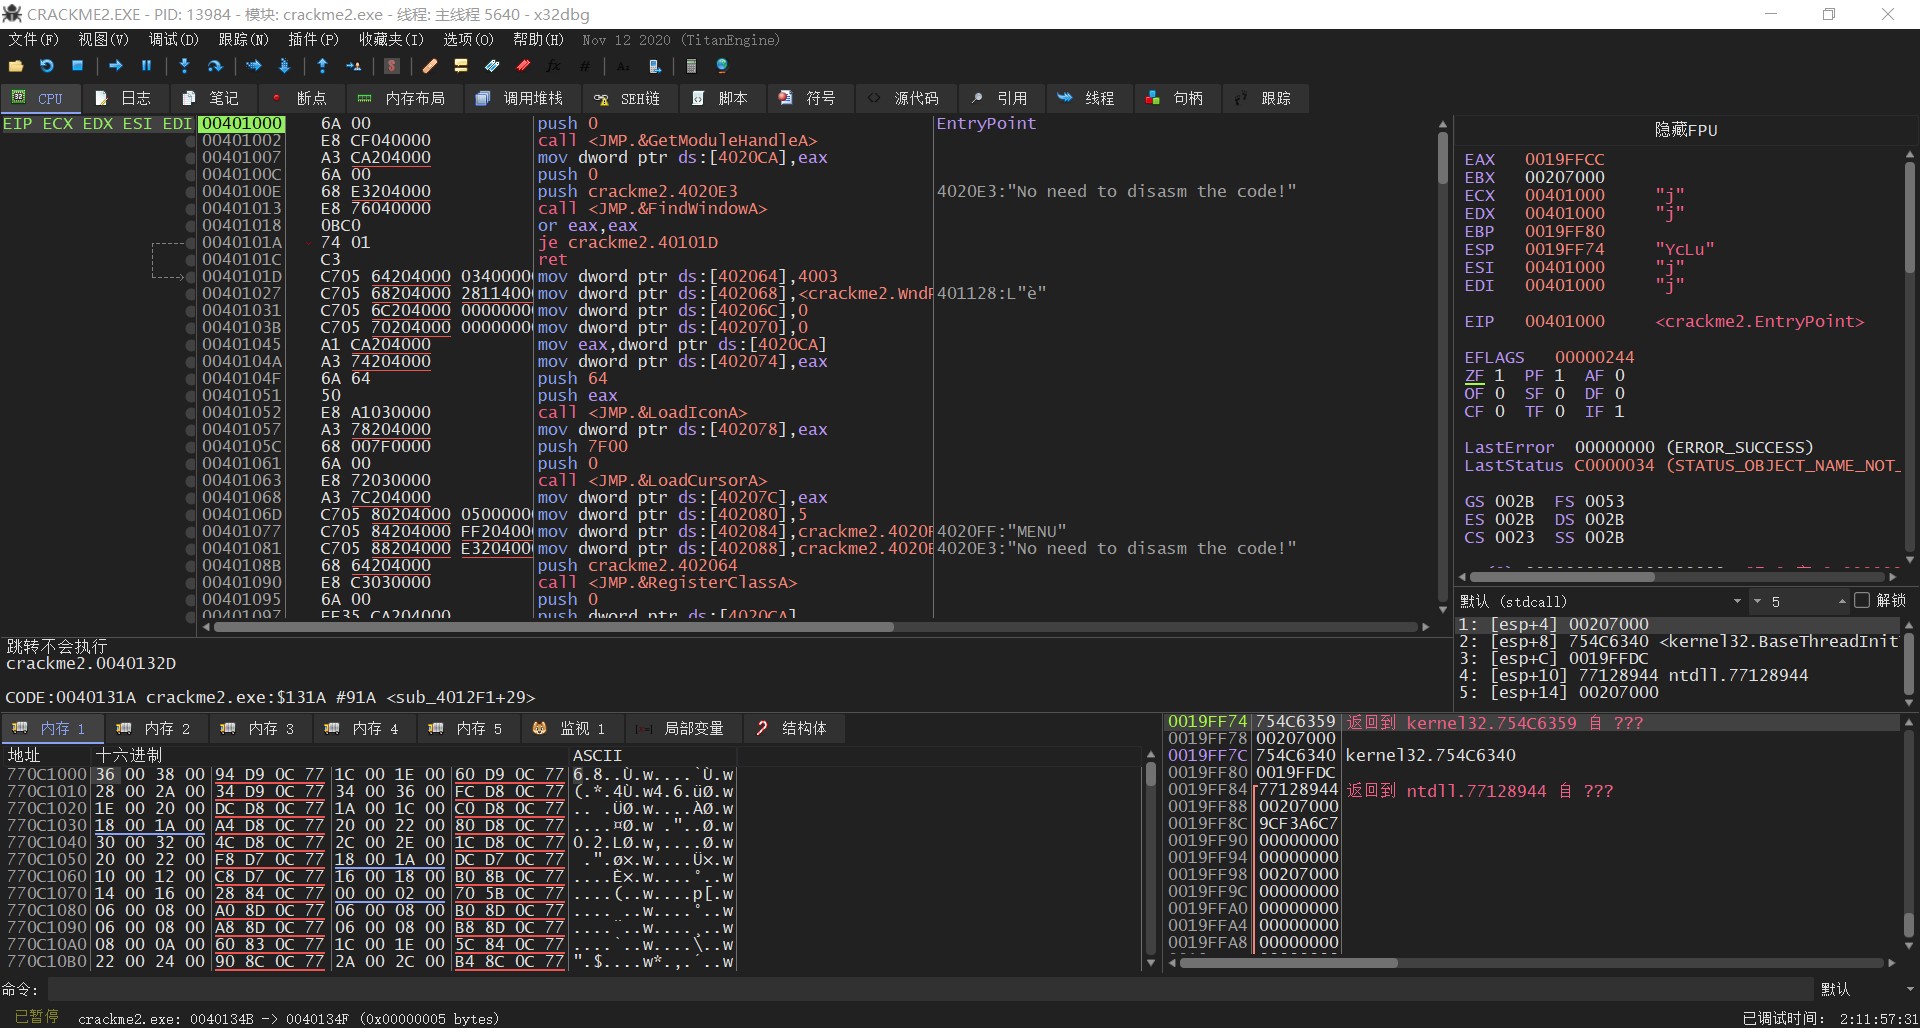Toggle breakpoint dot at address 00401013
Image resolution: width=1920 pixels, height=1028 pixels.
tap(190, 209)
